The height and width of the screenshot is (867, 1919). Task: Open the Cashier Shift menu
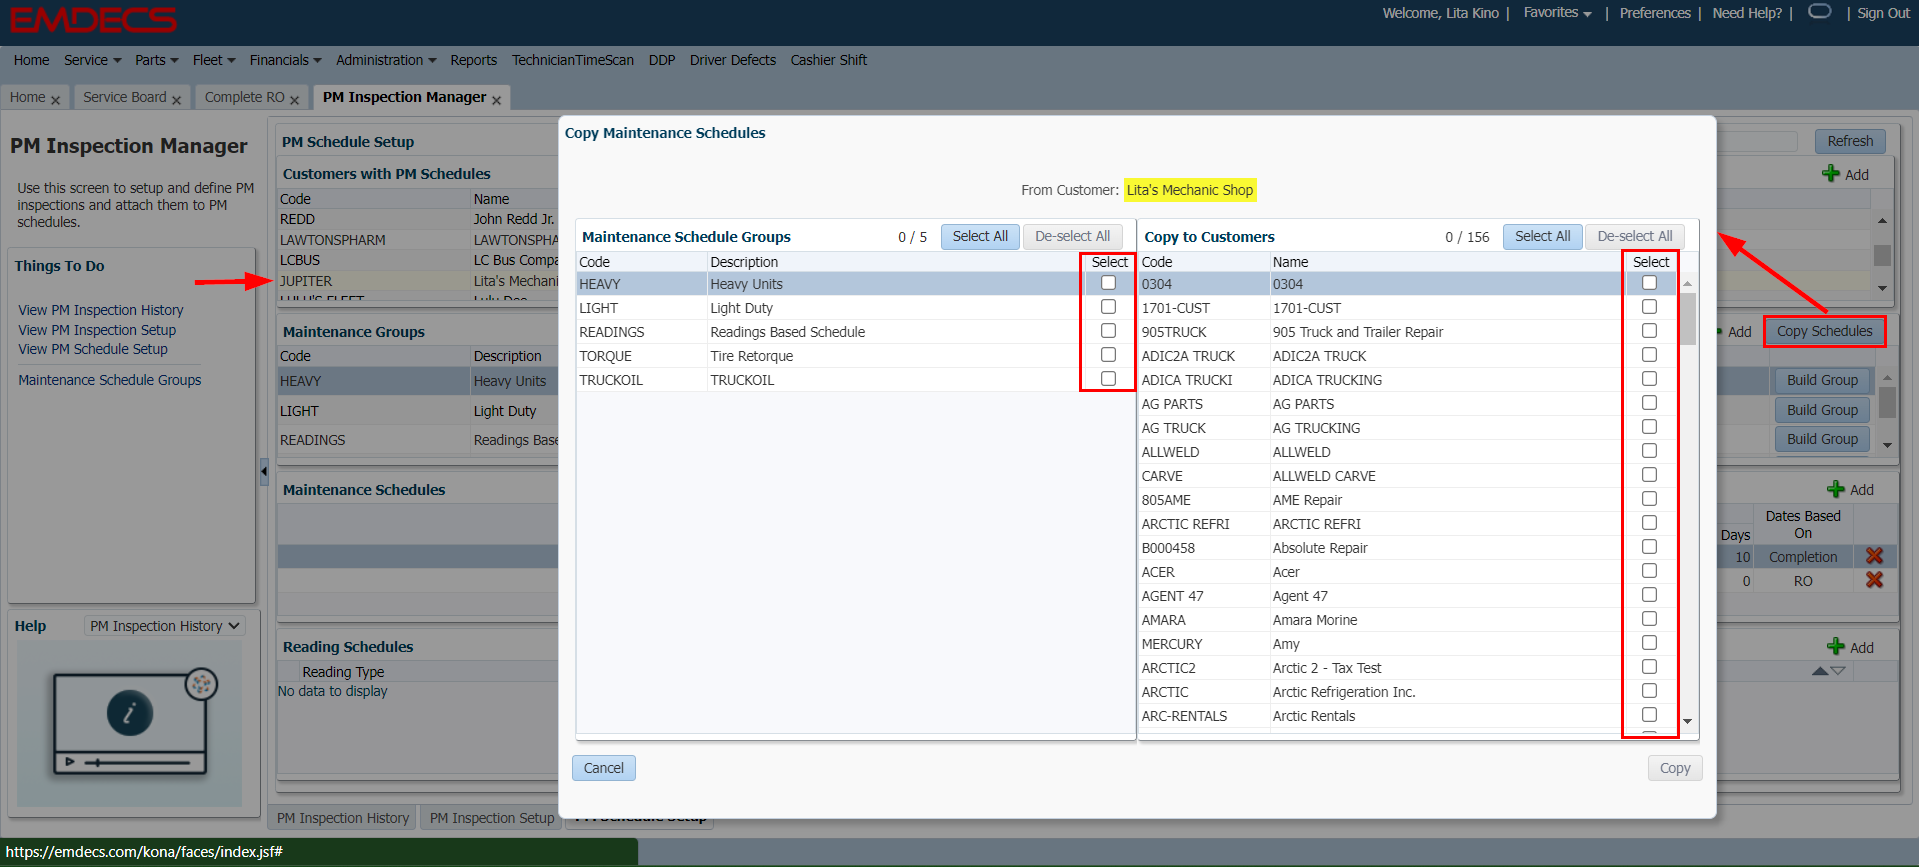point(829,60)
